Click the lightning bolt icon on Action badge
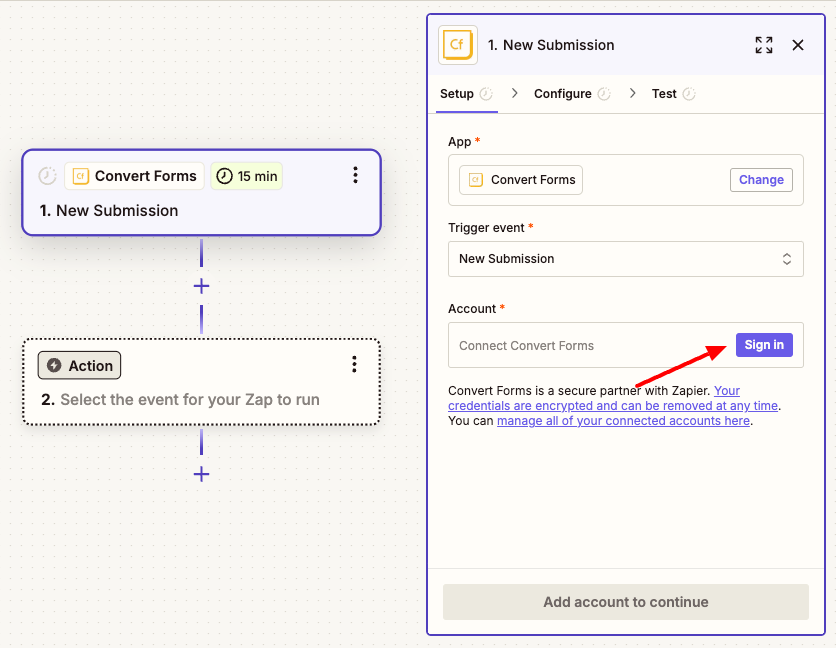 pyautogui.click(x=54, y=365)
